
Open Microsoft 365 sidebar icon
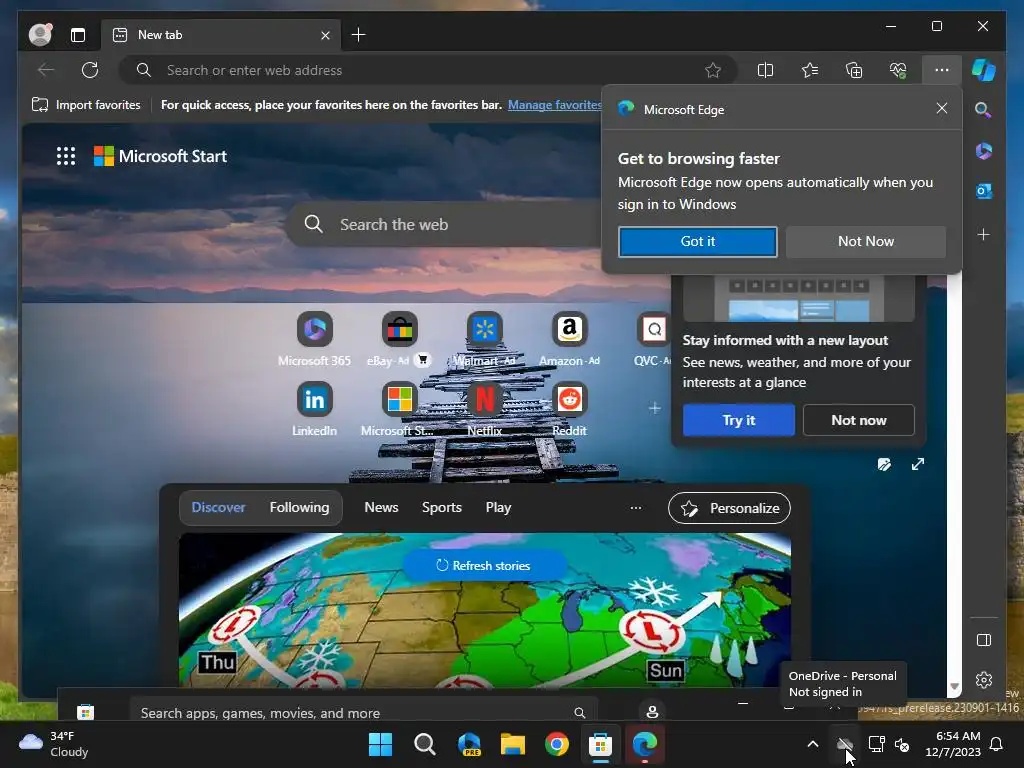pos(984,151)
